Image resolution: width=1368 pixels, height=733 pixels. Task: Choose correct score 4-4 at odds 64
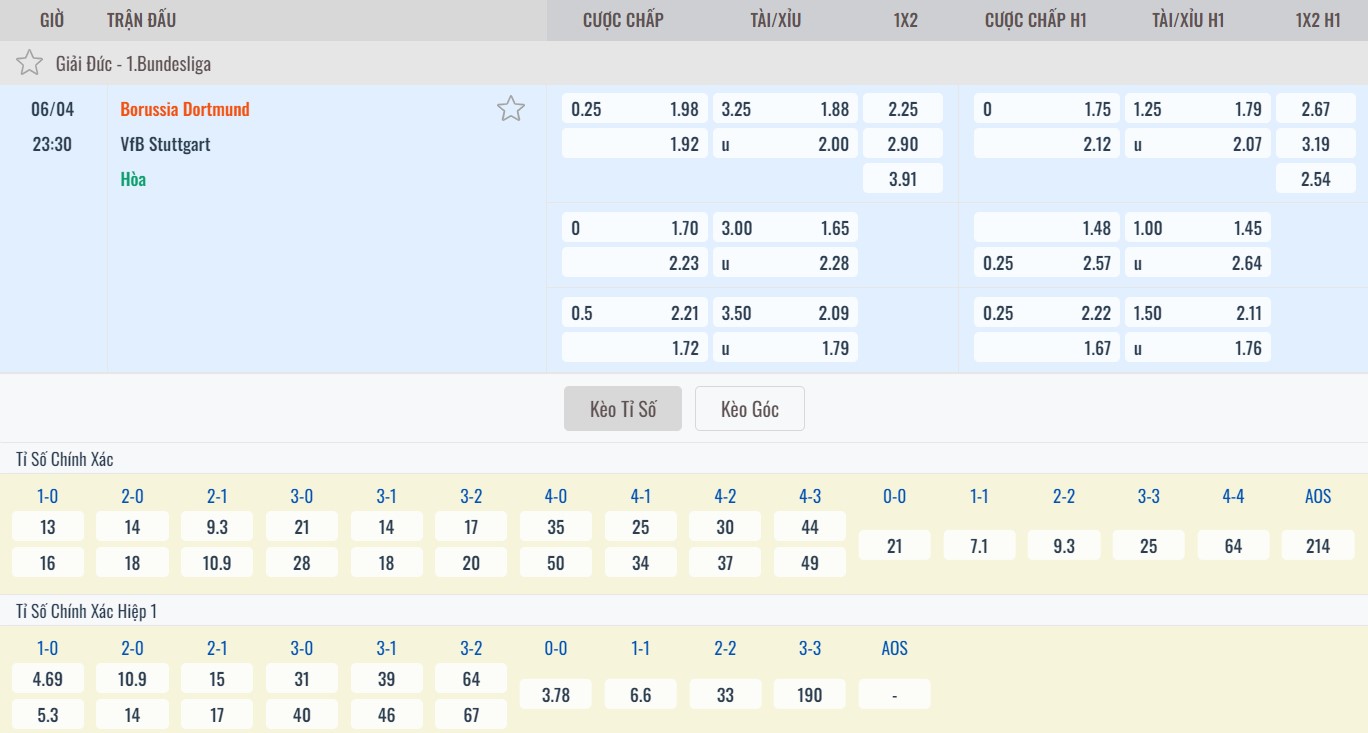click(x=1233, y=545)
